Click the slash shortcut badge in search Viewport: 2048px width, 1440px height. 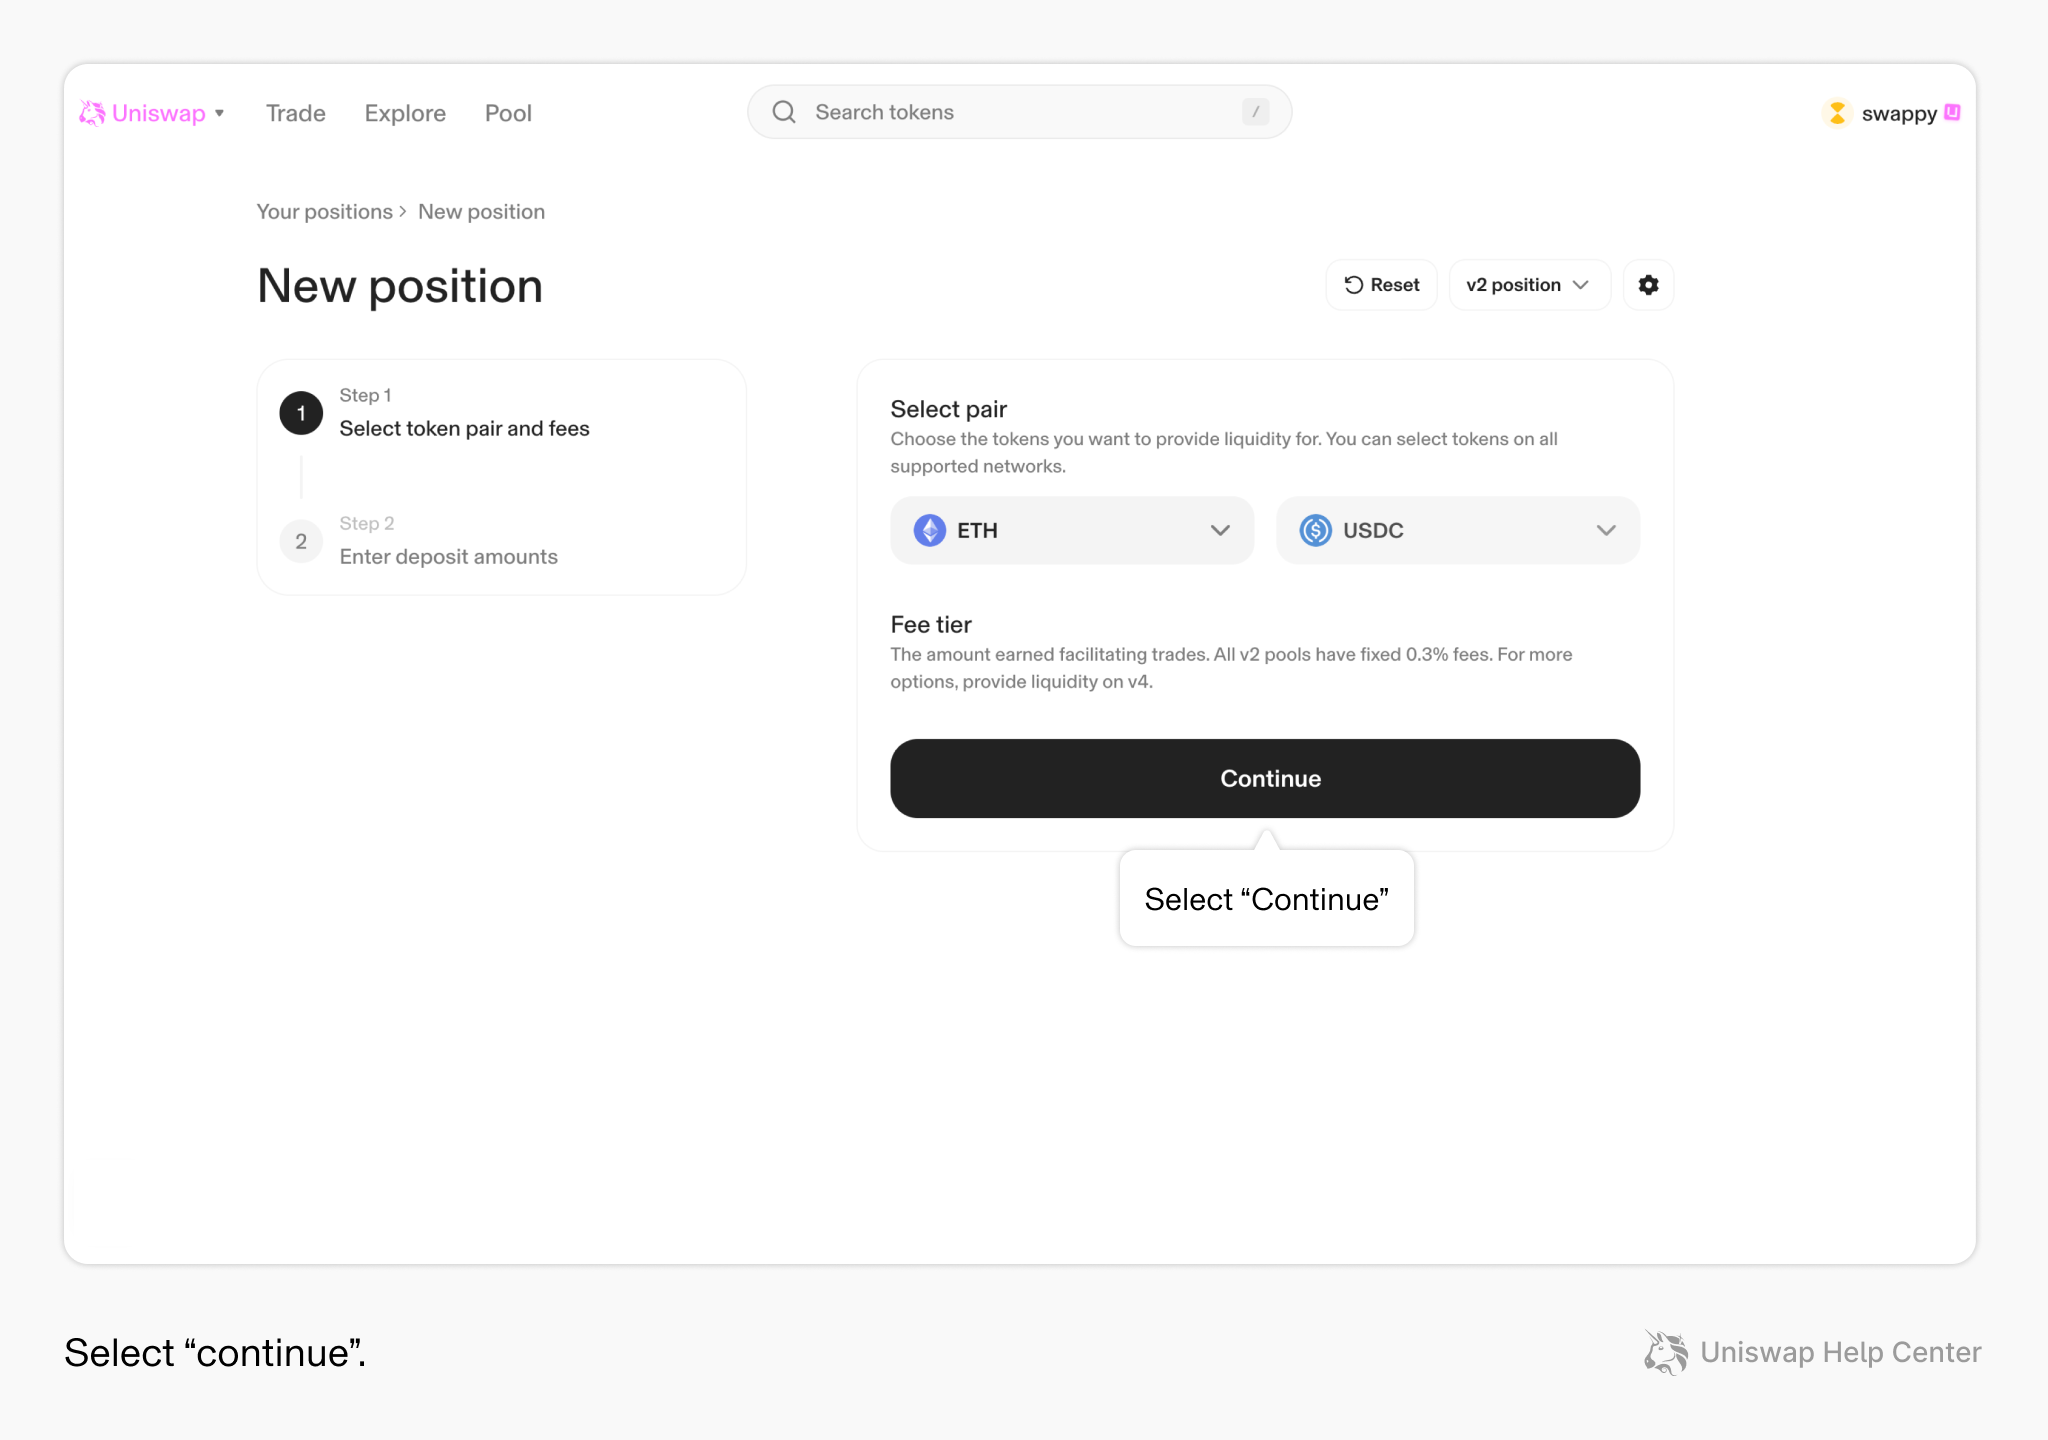click(1256, 112)
